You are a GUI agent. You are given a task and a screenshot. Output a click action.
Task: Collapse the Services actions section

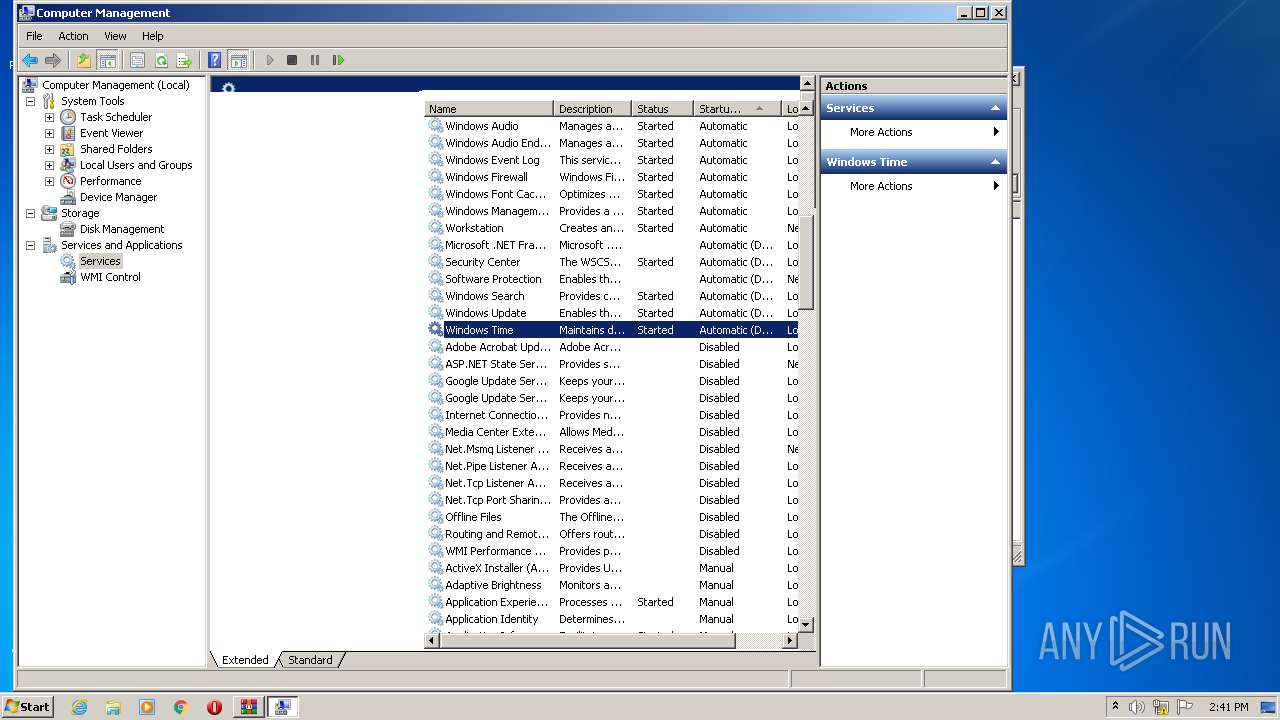[995, 108]
